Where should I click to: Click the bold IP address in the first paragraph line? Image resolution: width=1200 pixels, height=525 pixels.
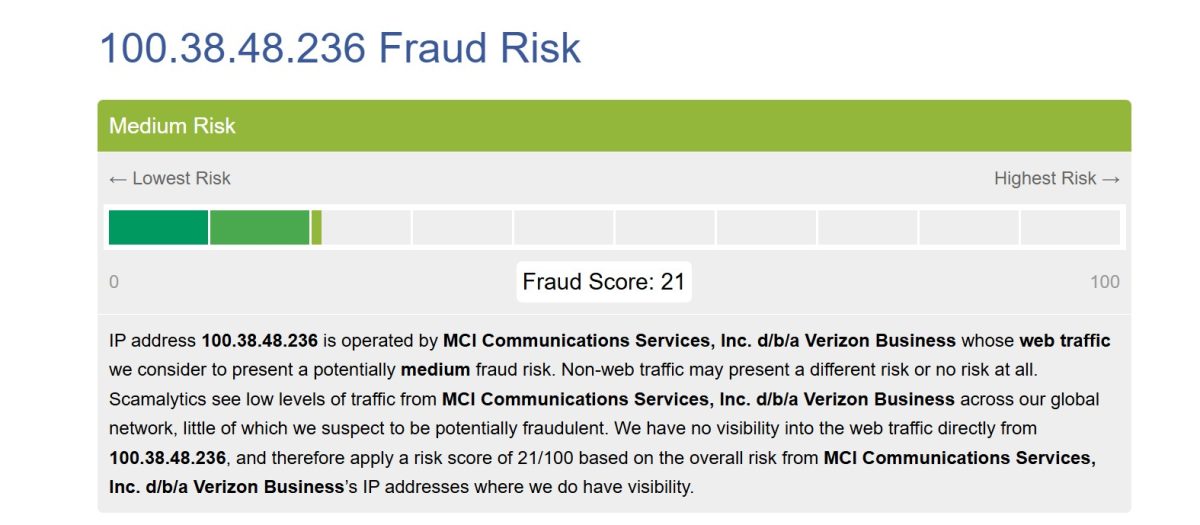[259, 341]
